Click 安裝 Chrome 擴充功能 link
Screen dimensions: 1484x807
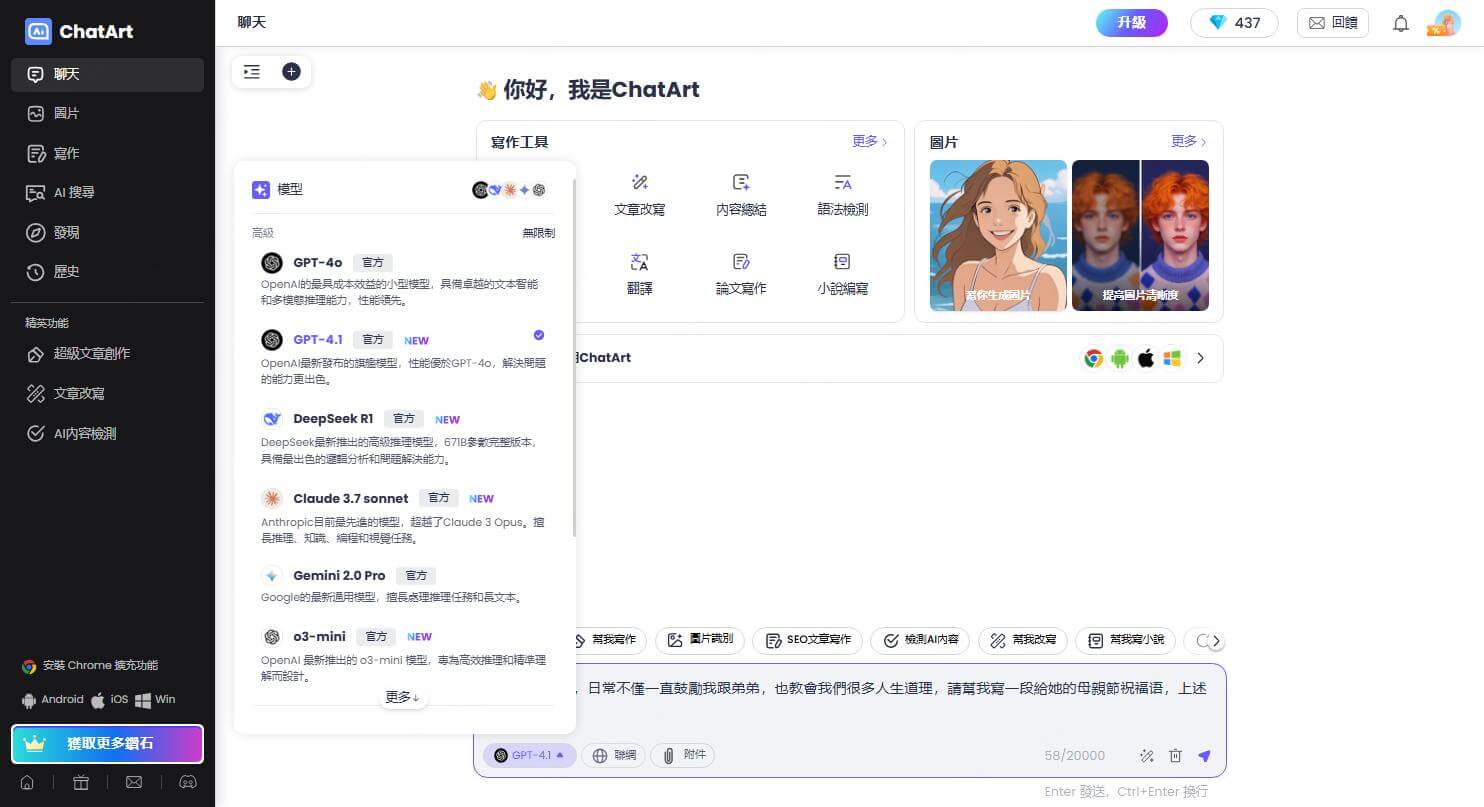[x=90, y=666]
